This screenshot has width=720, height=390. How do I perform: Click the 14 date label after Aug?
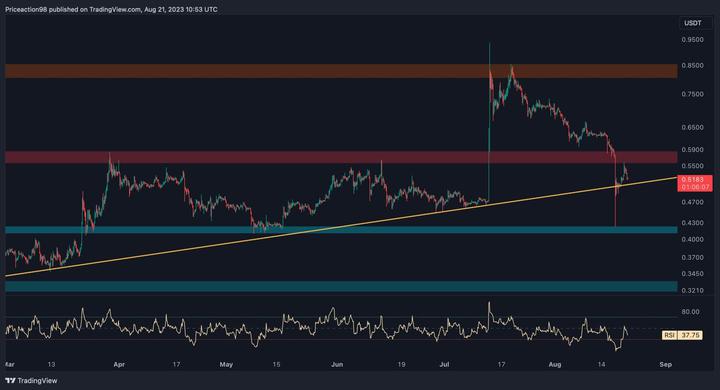pyautogui.click(x=602, y=365)
